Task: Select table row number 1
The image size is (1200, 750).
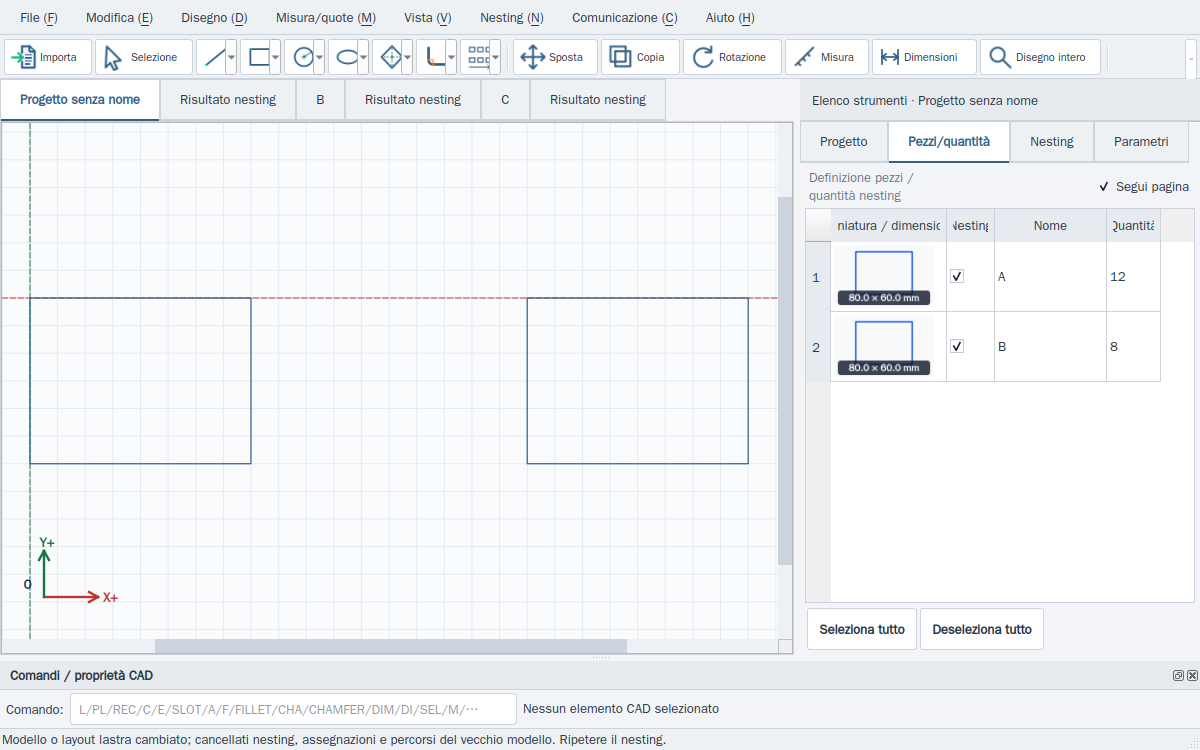Action: point(817,277)
